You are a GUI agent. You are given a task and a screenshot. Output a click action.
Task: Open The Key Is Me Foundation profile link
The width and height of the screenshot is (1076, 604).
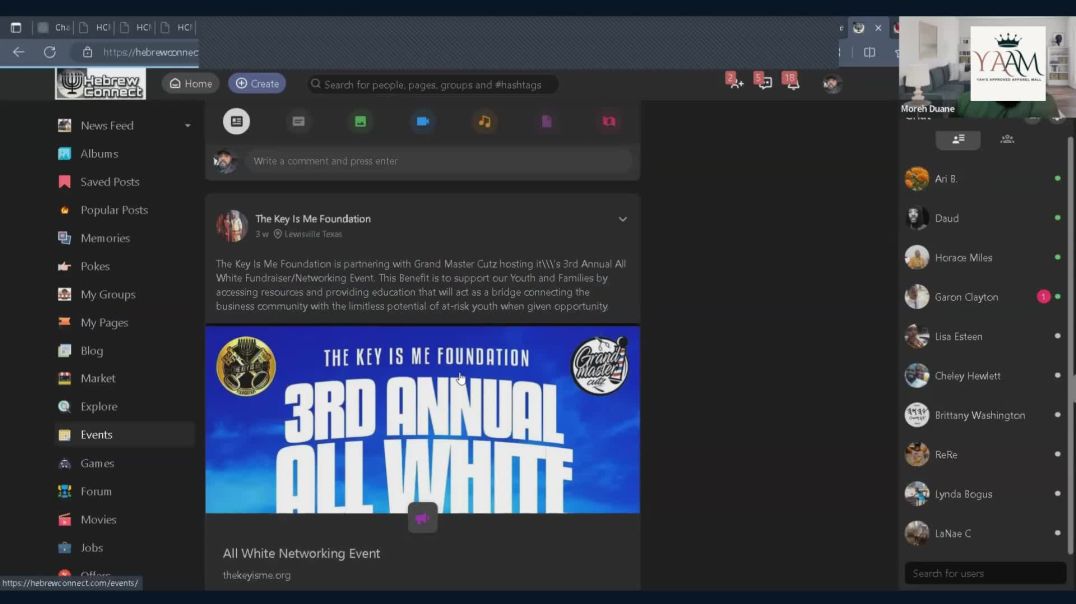tap(313, 219)
